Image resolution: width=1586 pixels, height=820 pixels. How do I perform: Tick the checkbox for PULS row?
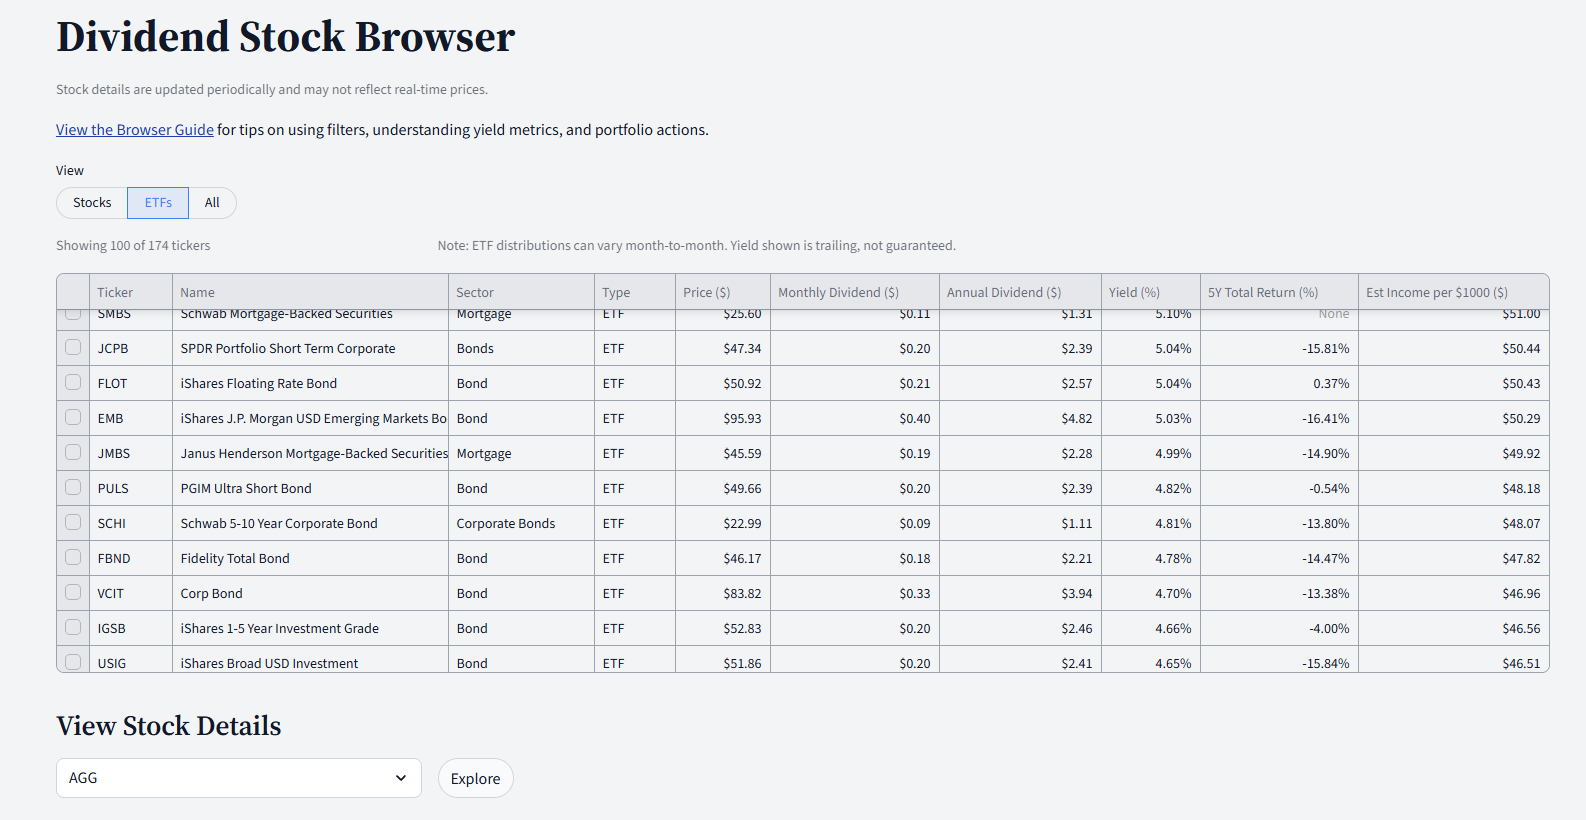click(x=73, y=487)
